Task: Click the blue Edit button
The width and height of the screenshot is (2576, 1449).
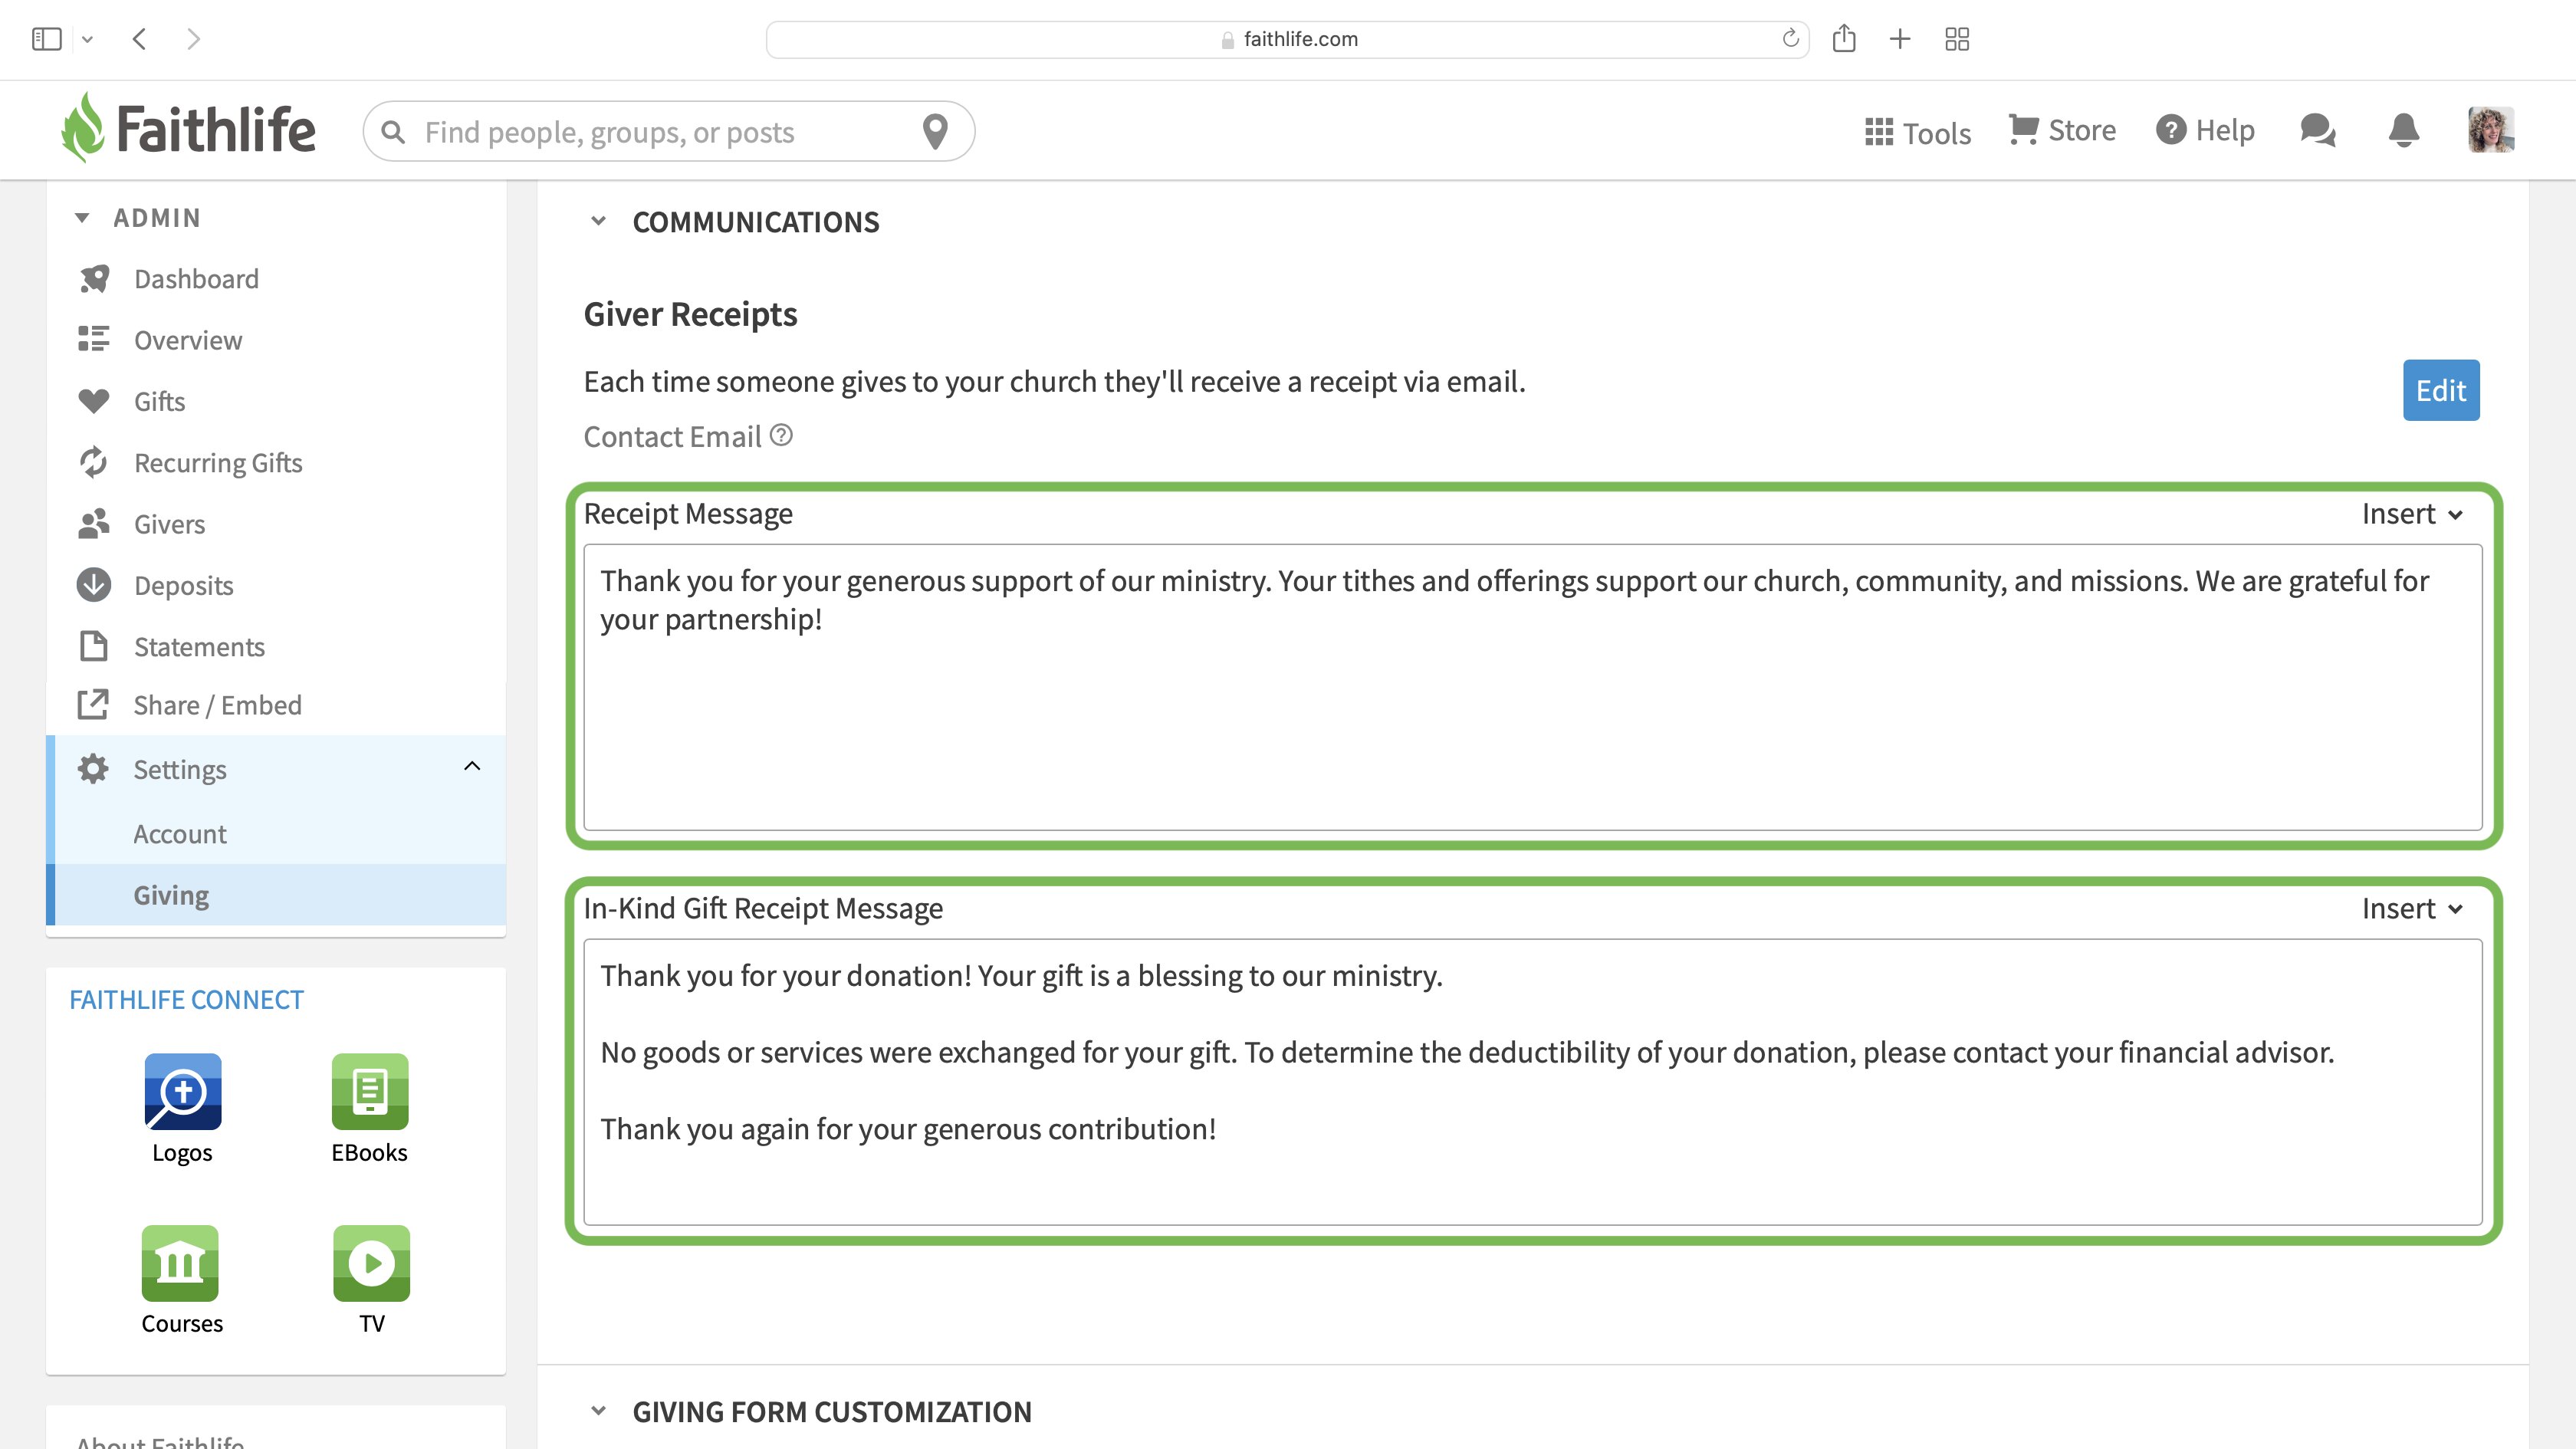Action: point(2441,390)
